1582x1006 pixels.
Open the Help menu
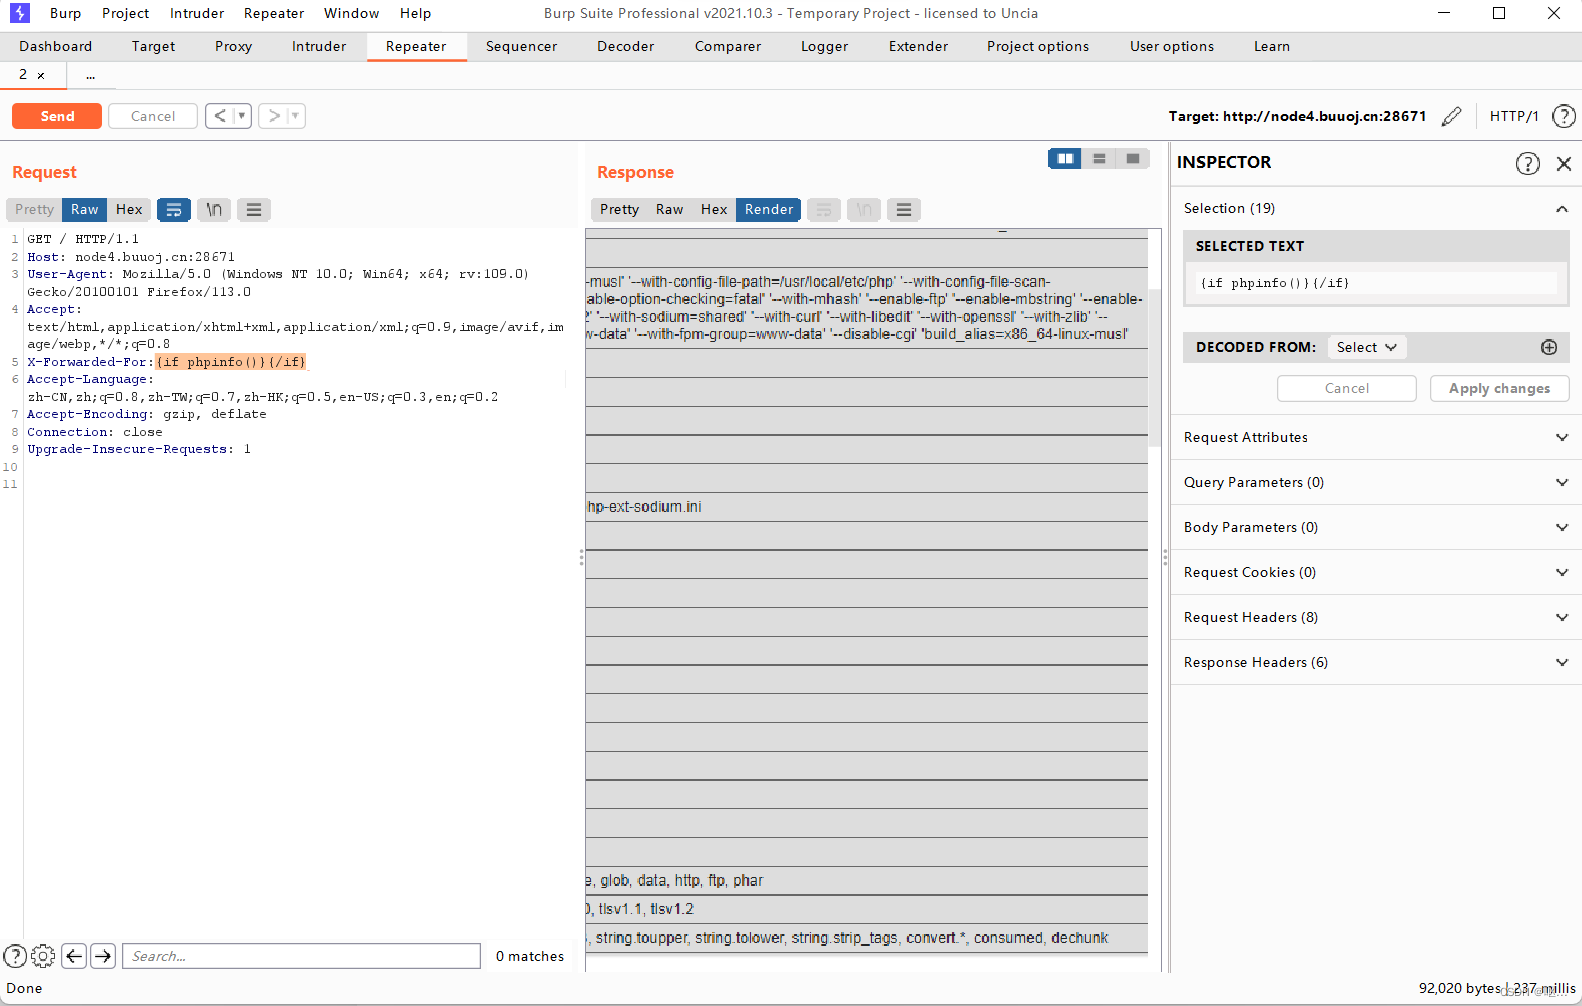point(415,13)
